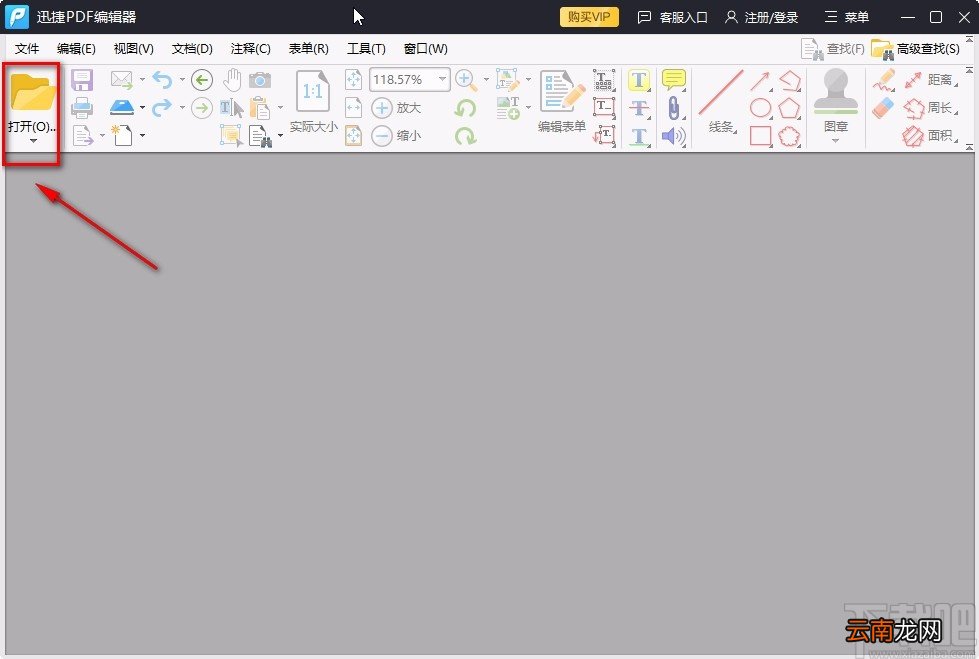
Task: Select the pencil freehand drawing tool
Action: [x=884, y=81]
